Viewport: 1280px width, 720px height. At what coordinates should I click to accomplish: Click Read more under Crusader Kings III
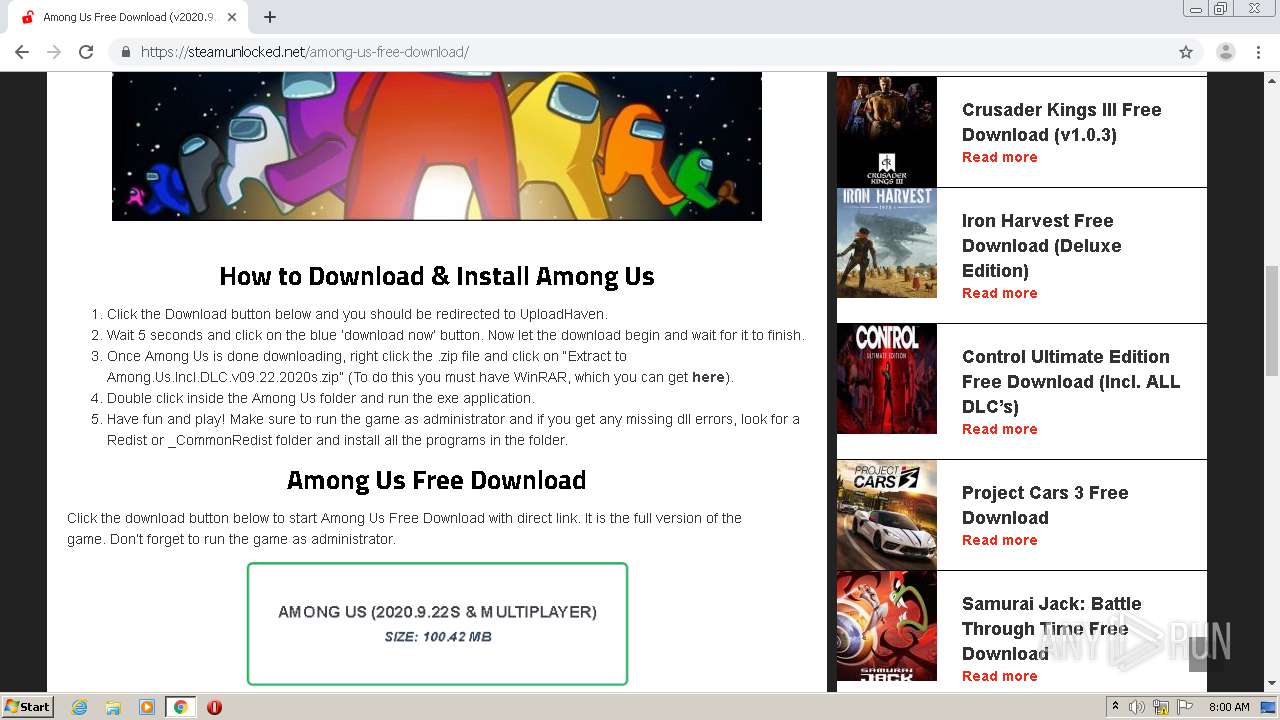coord(999,157)
